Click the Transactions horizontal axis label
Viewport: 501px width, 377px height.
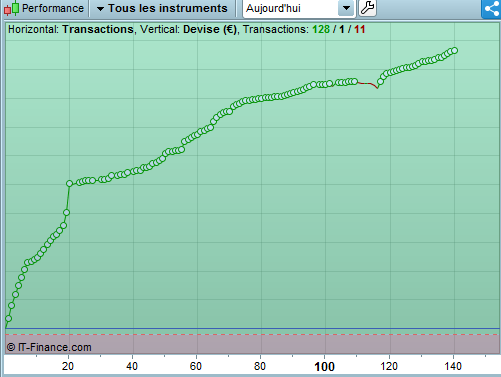98,29
